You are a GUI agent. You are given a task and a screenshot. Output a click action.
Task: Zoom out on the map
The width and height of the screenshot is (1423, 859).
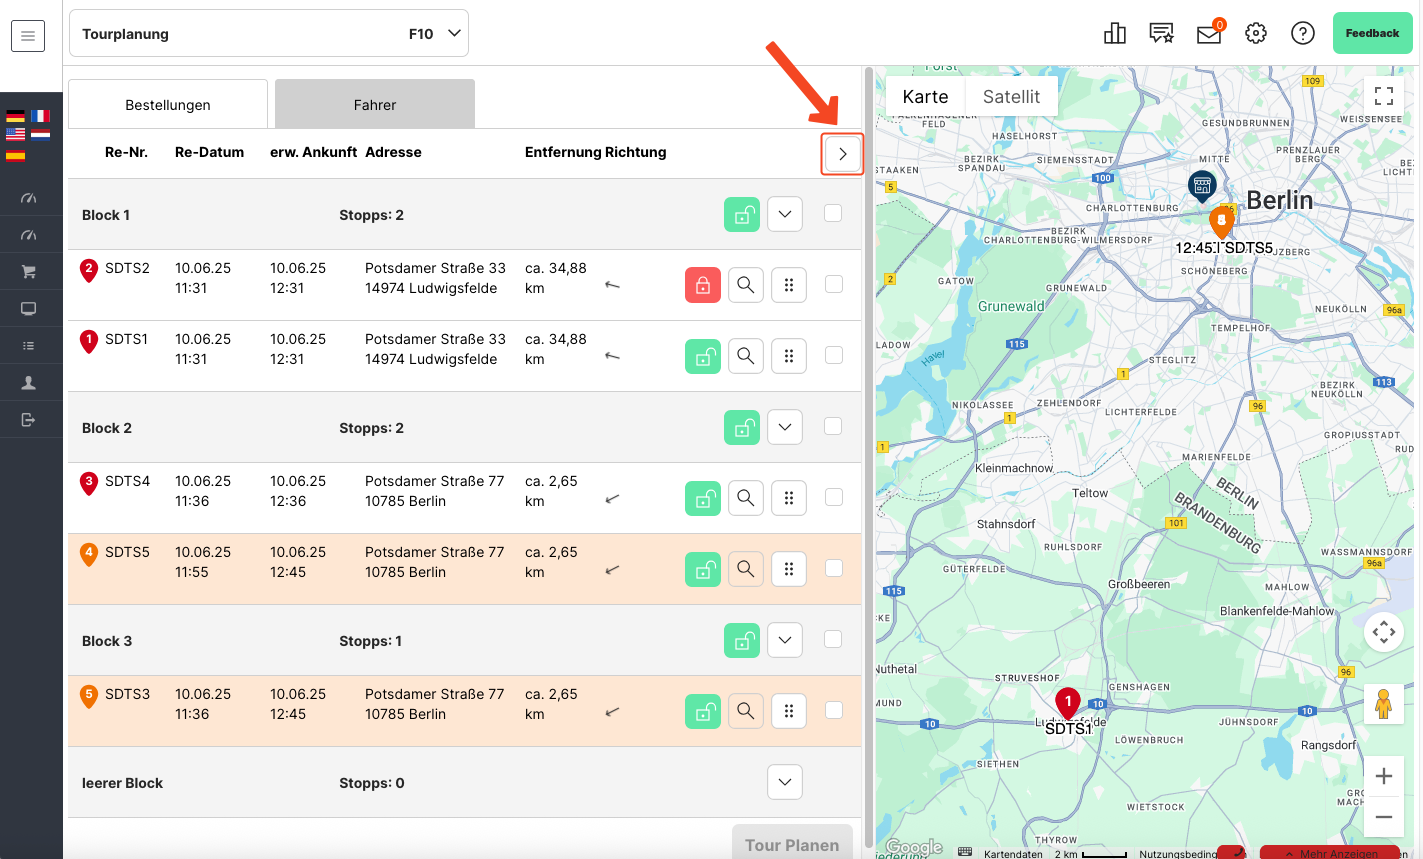click(x=1384, y=817)
